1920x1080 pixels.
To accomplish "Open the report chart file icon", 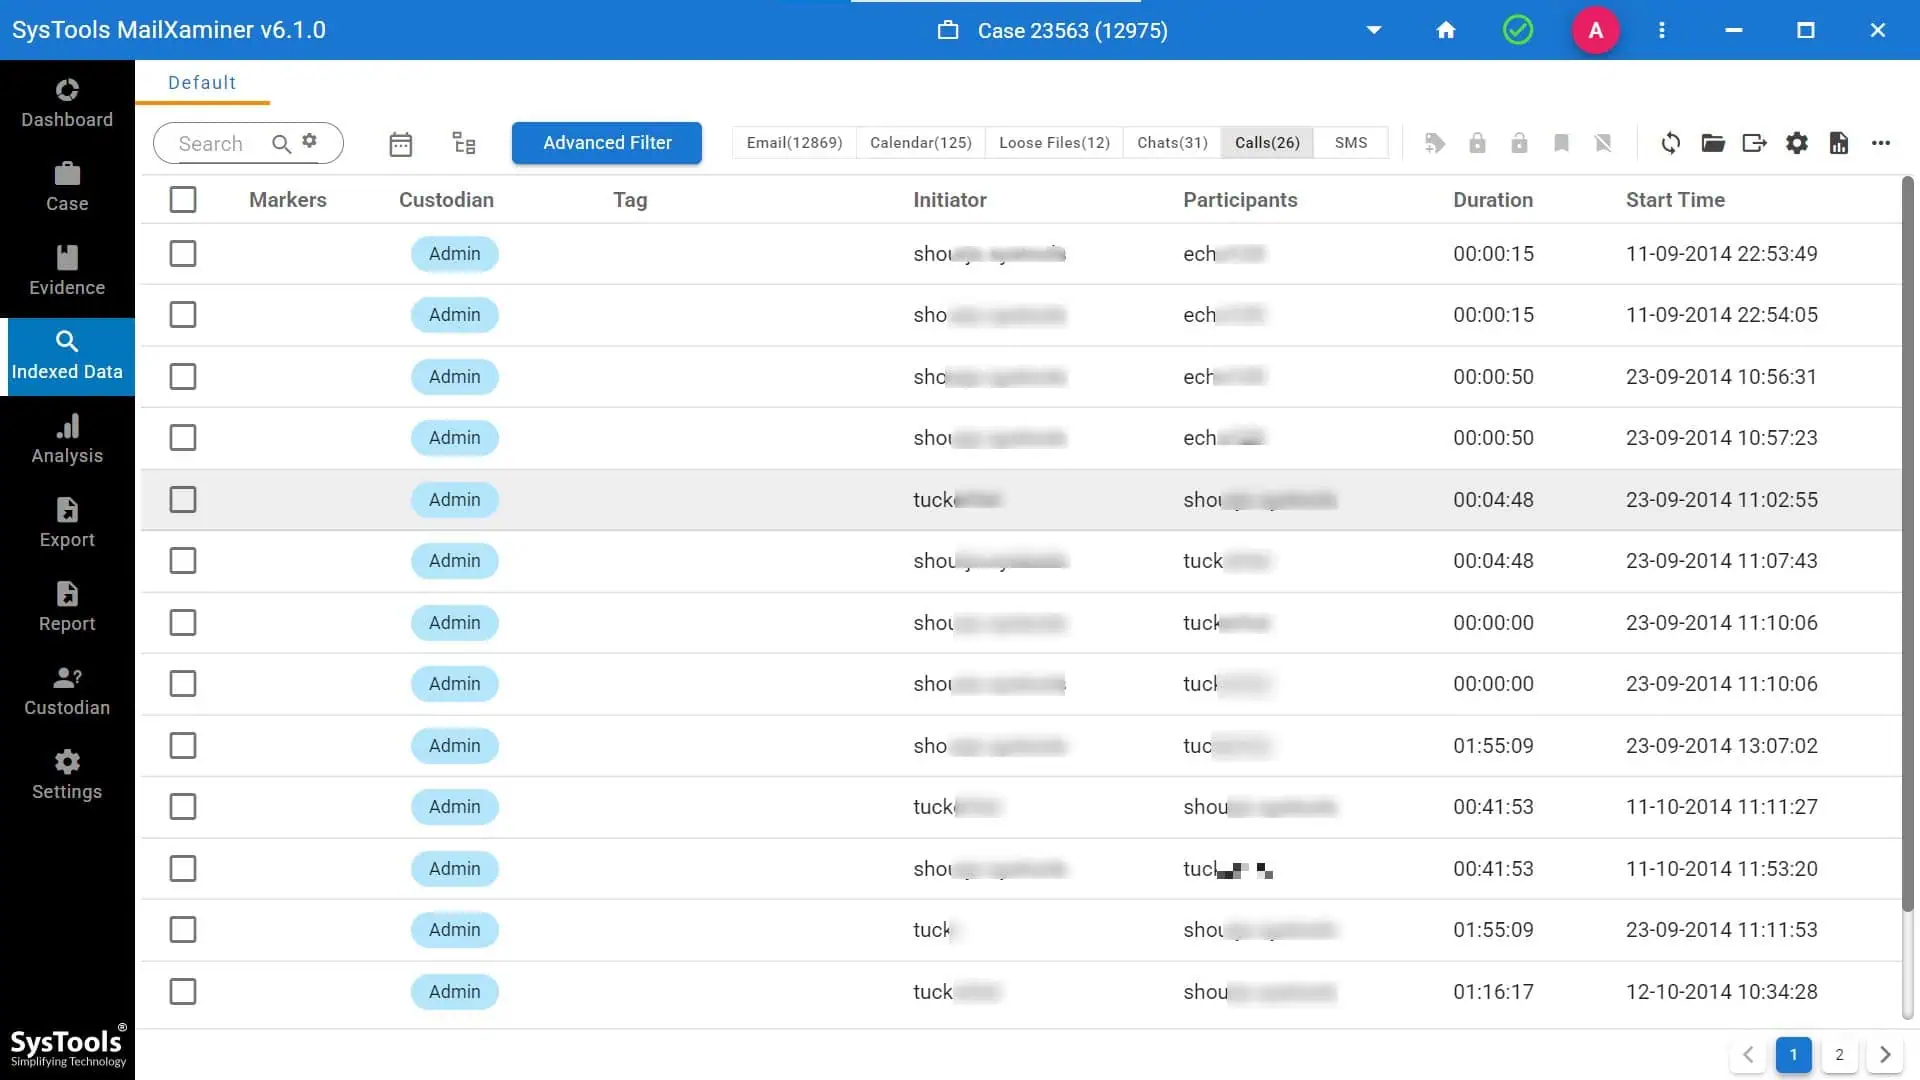I will tap(1839, 143).
